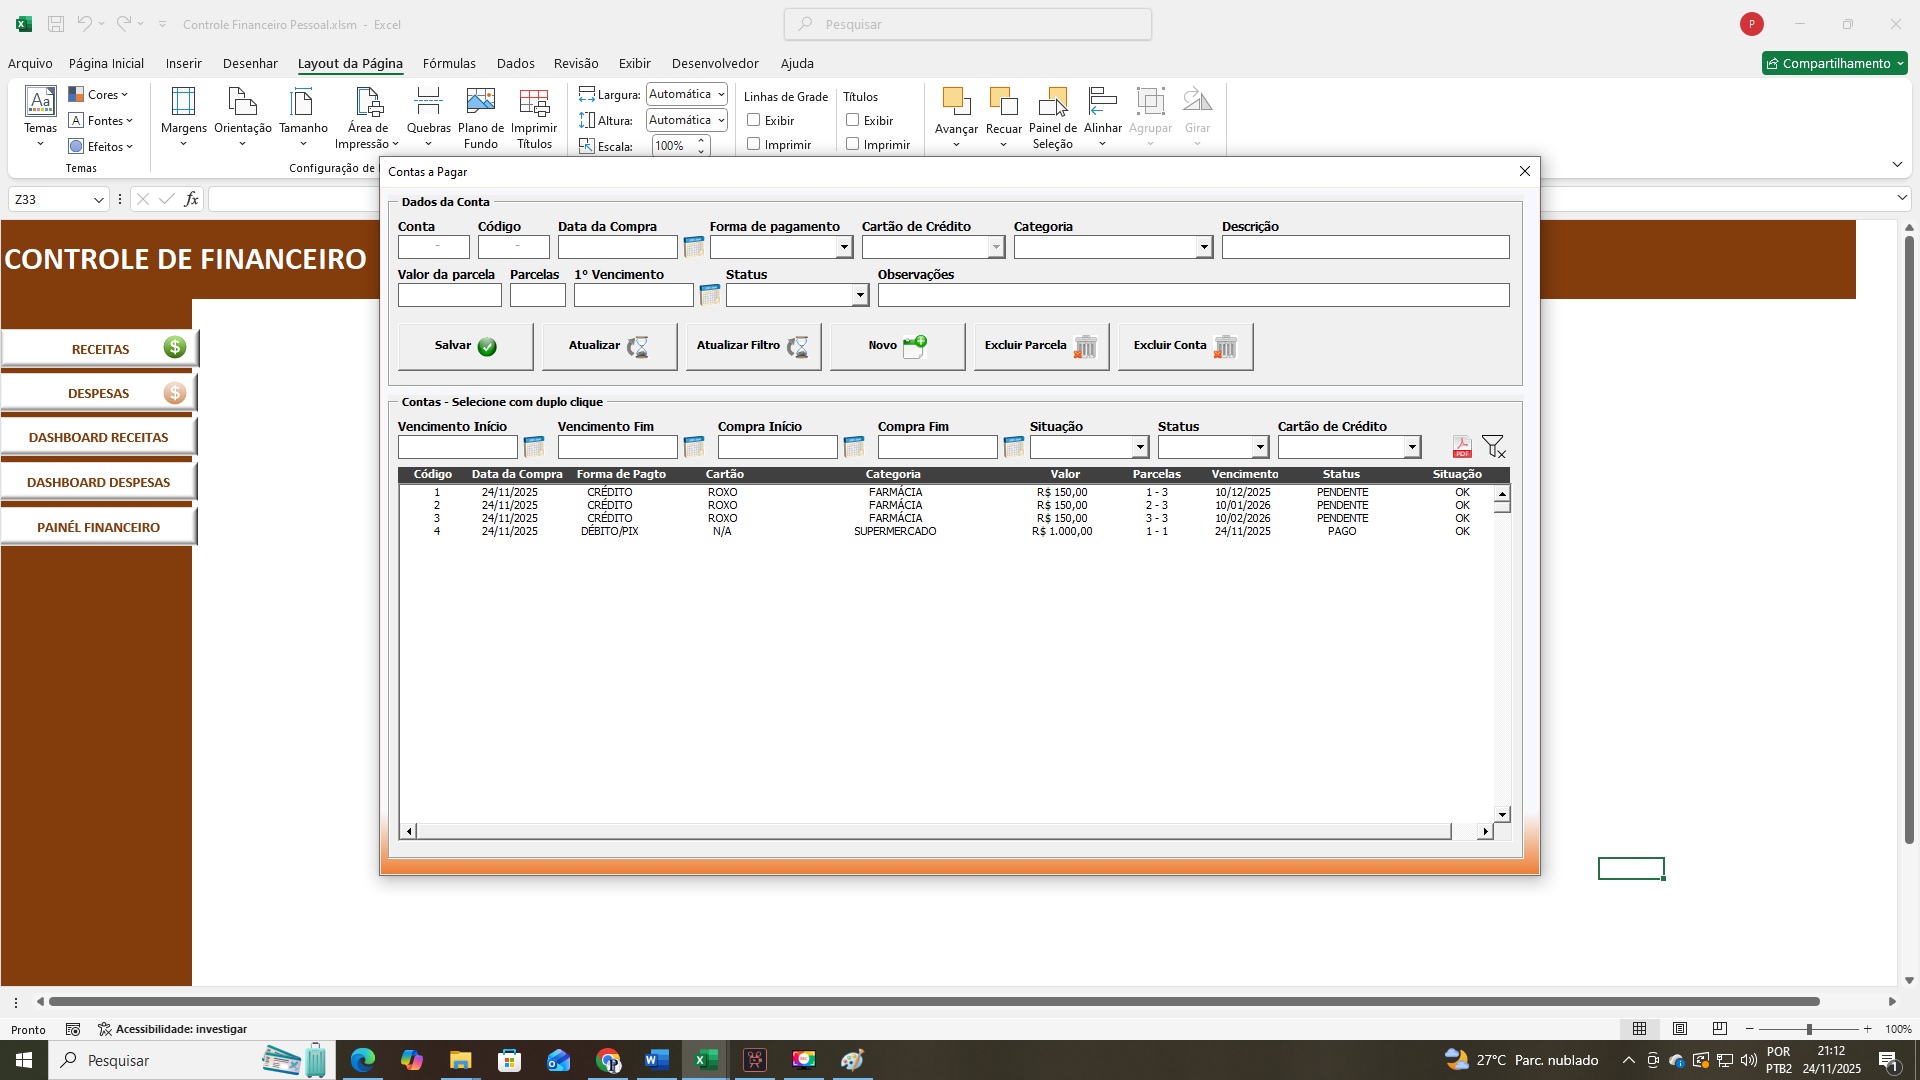Open calendar picker beside Data da Compra
This screenshot has height=1080, width=1920.
pos(693,247)
